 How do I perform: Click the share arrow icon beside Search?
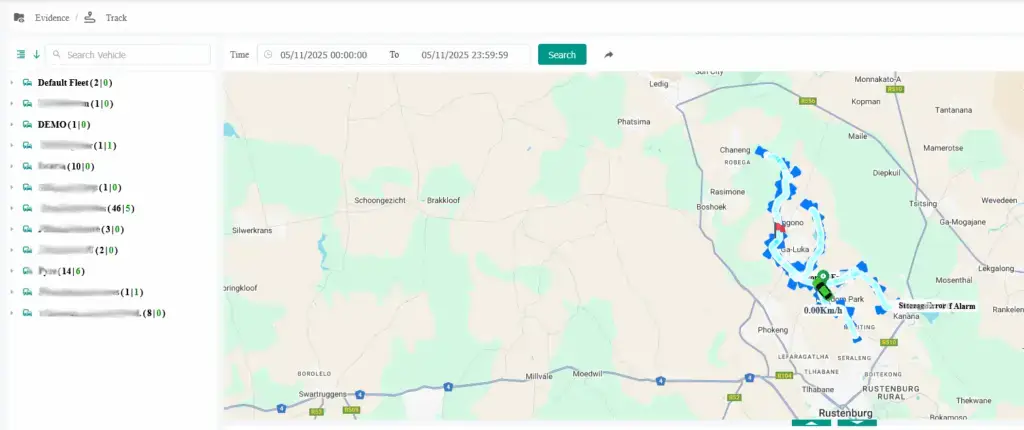[609, 55]
